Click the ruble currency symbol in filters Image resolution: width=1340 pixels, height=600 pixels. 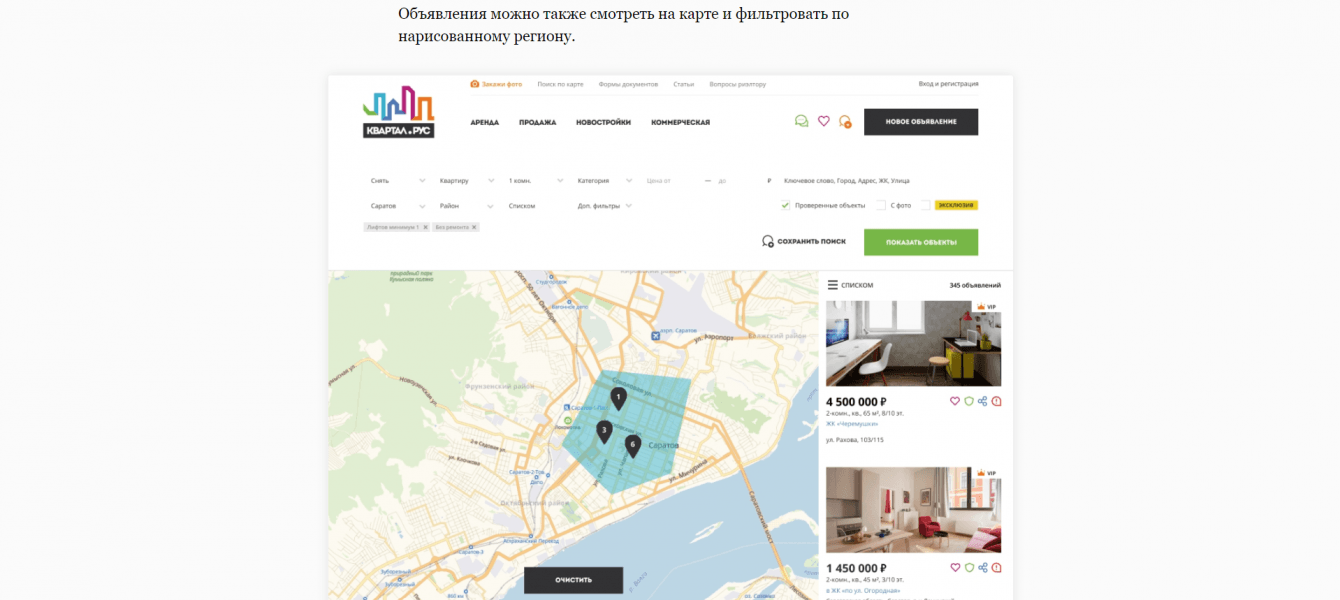tap(769, 181)
